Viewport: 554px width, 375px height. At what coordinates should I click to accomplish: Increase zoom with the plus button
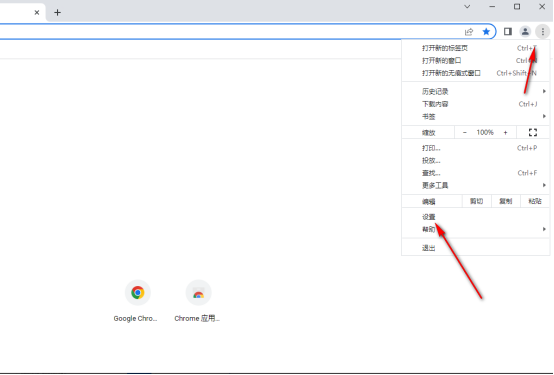click(505, 133)
